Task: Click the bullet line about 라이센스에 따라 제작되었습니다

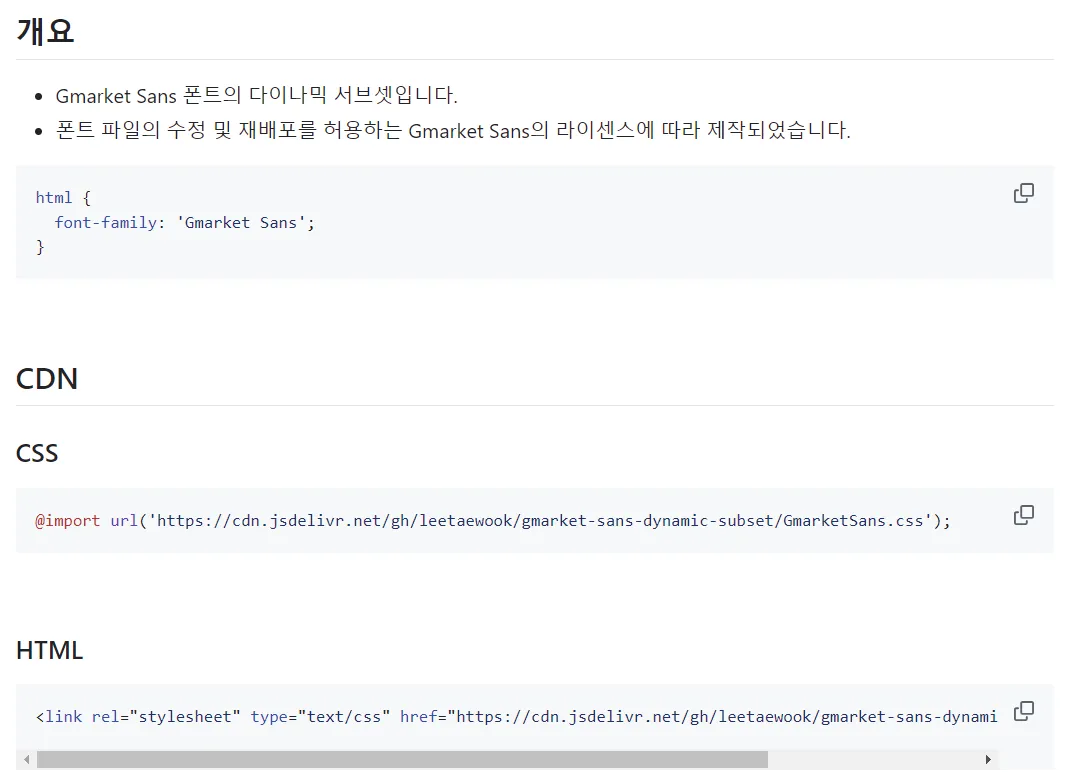Action: point(453,130)
